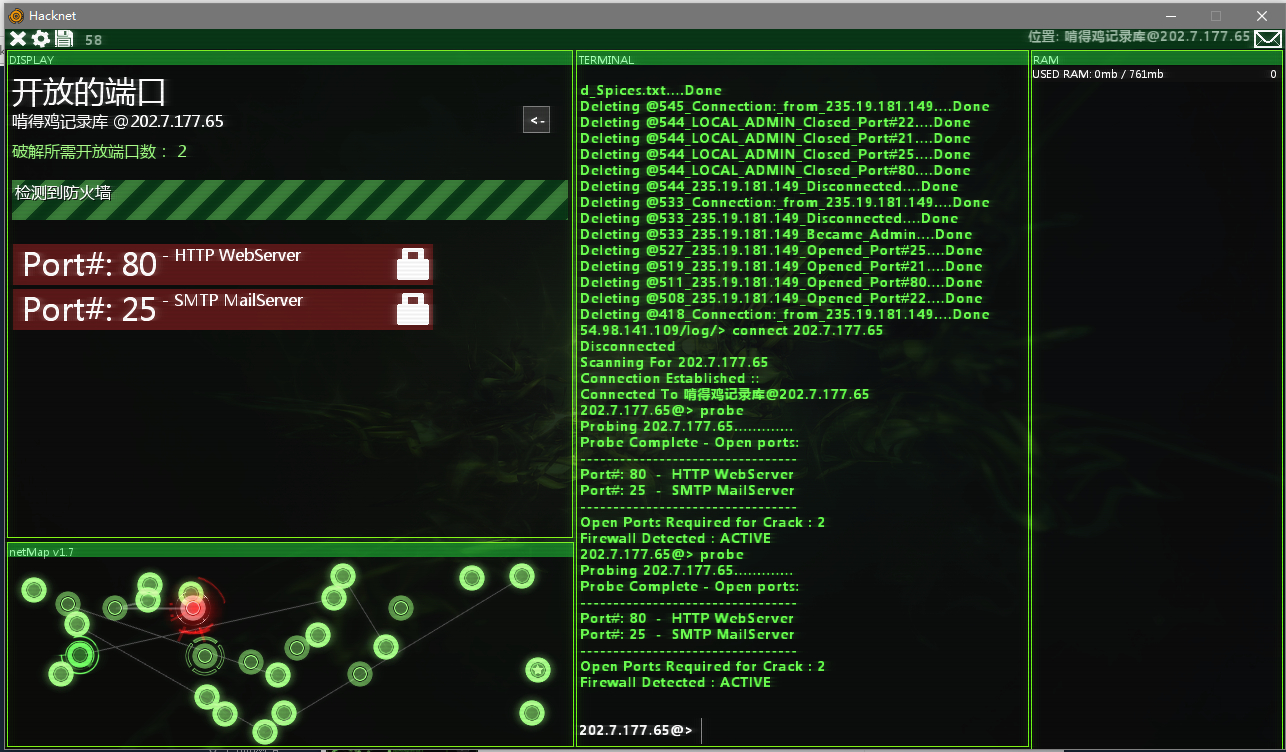Select the Port#: 25 SMTP MailServer entry

click(x=223, y=309)
